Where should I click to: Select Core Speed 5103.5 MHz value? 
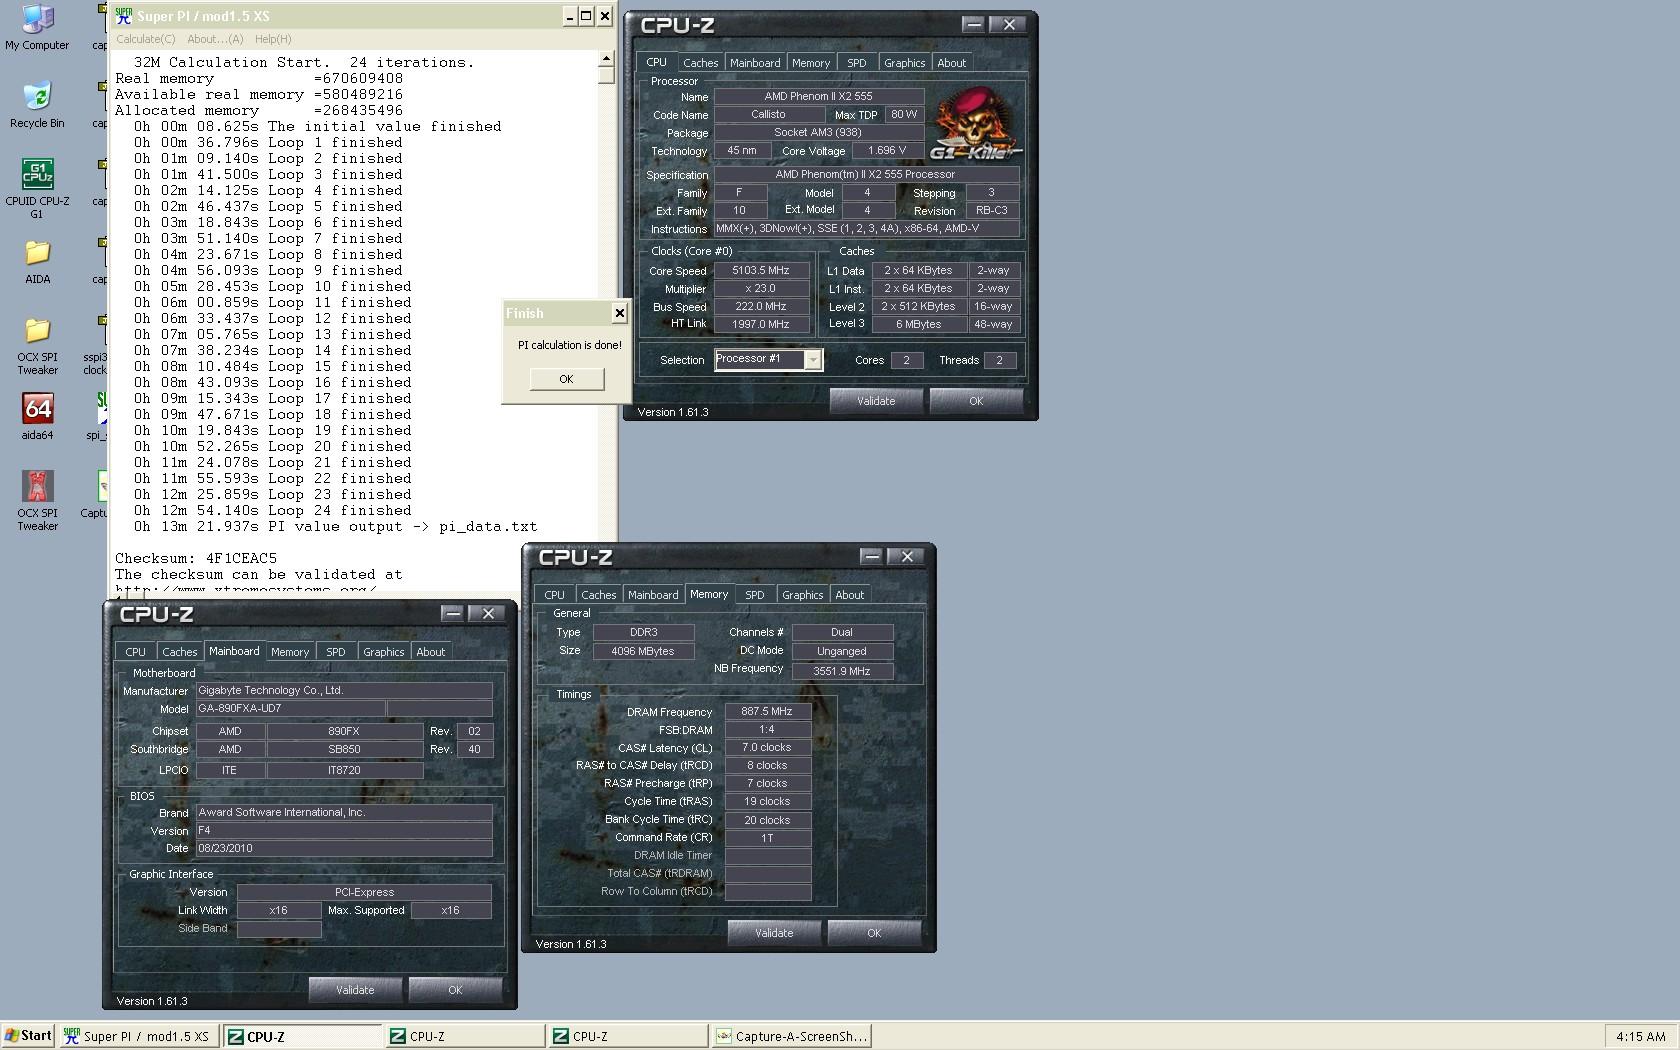click(761, 270)
